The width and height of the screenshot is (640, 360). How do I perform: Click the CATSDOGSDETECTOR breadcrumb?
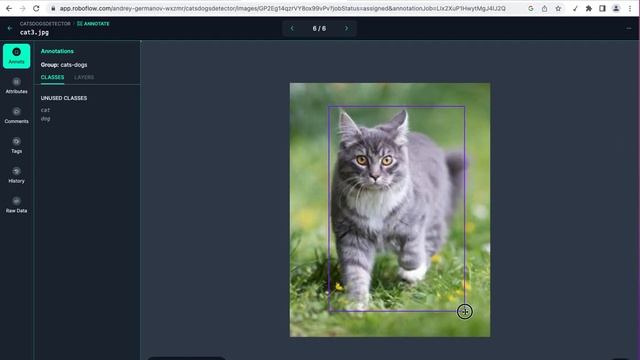(45, 24)
